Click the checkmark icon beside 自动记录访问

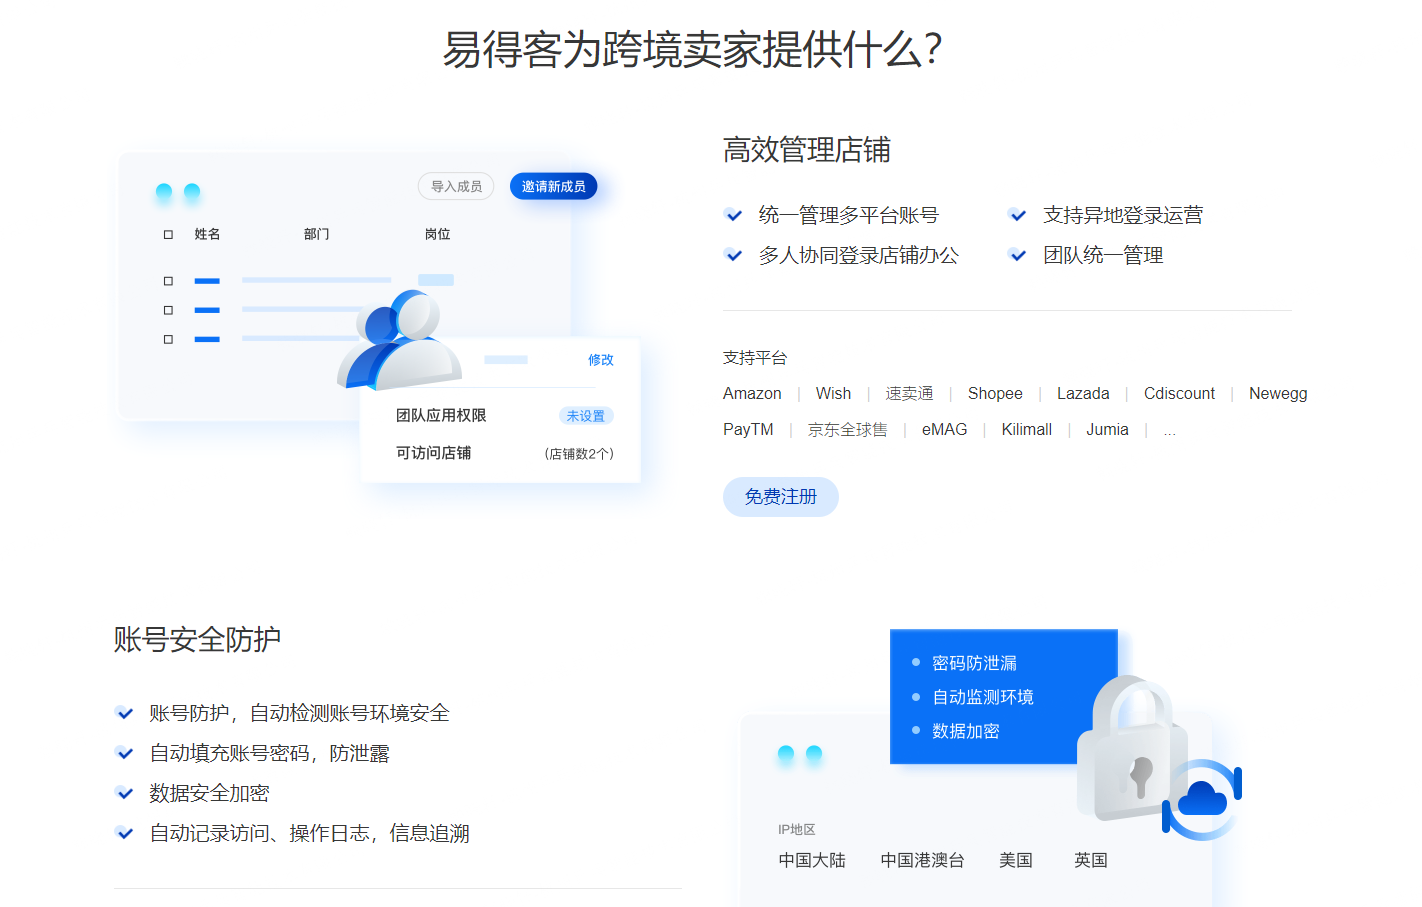(x=125, y=833)
